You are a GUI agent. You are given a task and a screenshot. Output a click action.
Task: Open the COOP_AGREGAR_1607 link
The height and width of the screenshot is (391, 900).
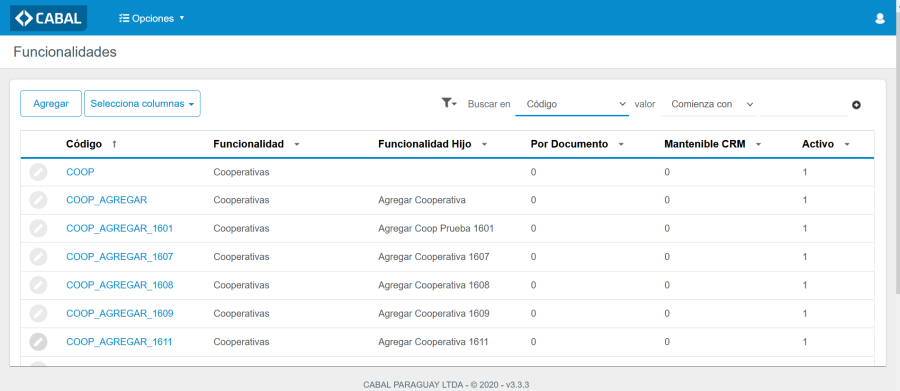pos(119,257)
